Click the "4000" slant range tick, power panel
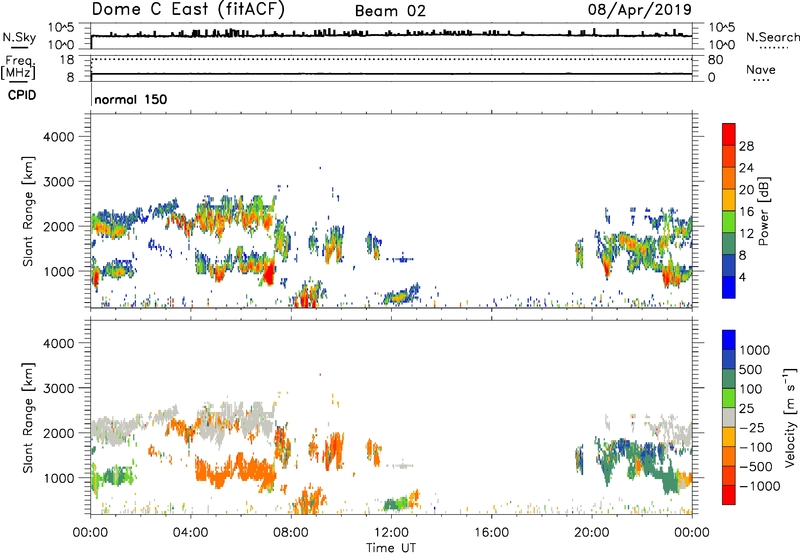 coord(59,137)
